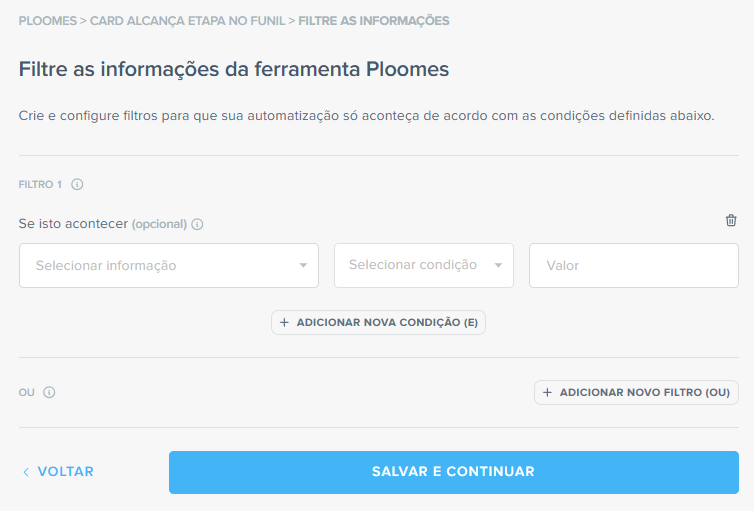Open the 'Selecionar informação' combo box

point(160,266)
